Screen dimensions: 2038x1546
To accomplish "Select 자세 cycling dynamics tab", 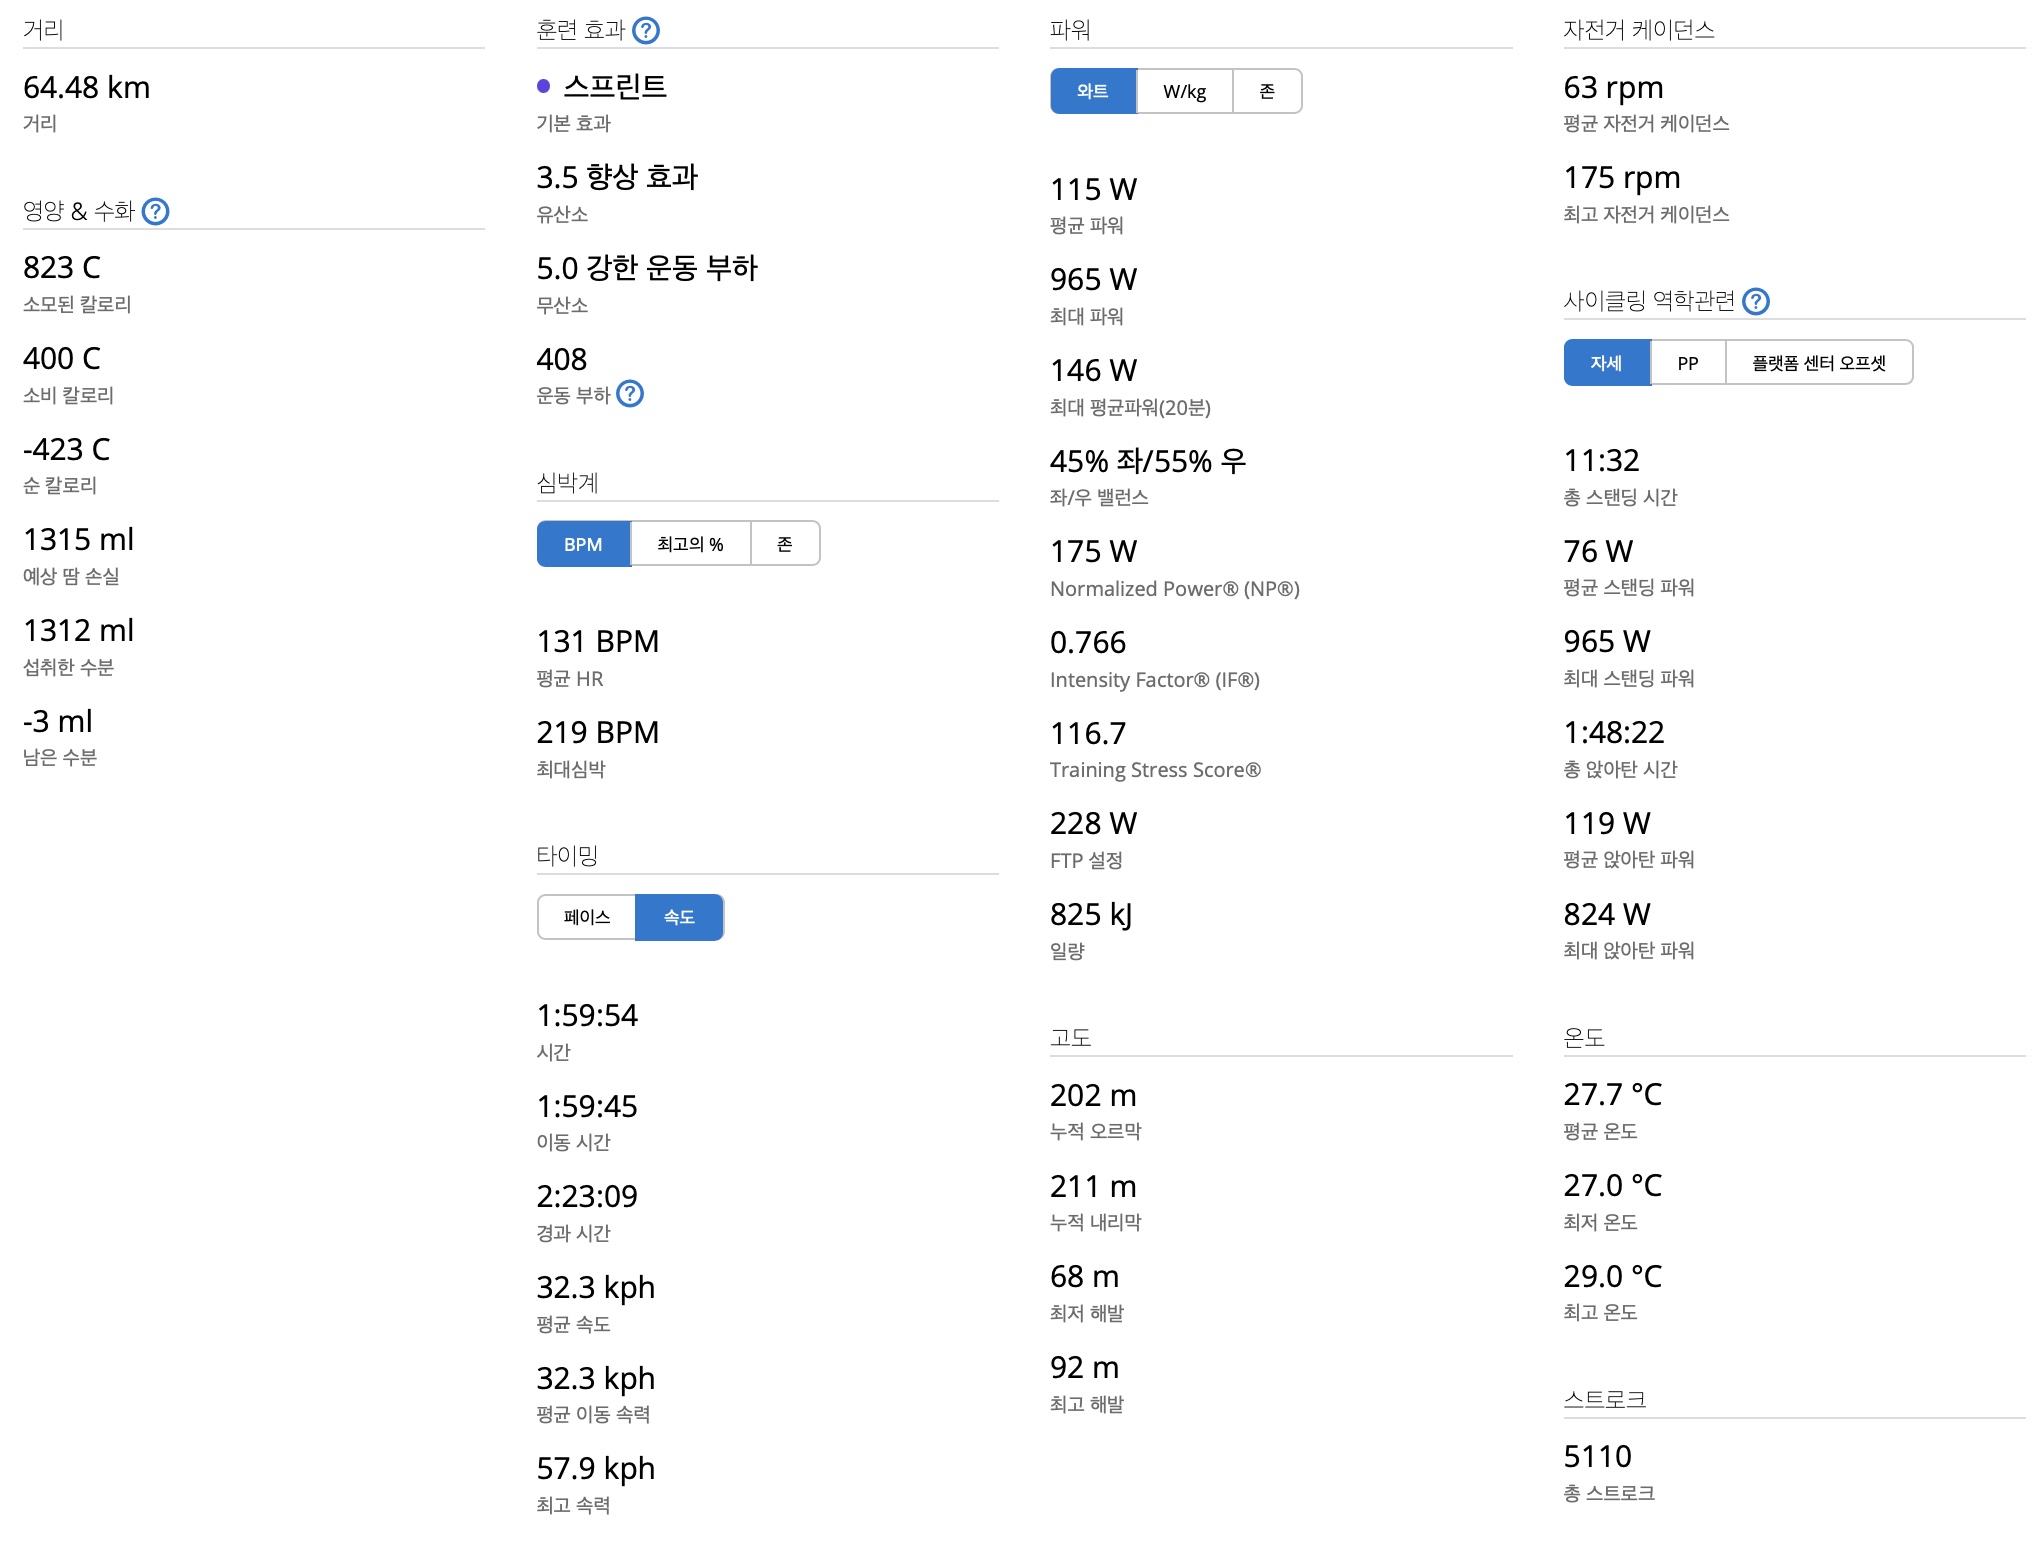I will tap(1606, 363).
